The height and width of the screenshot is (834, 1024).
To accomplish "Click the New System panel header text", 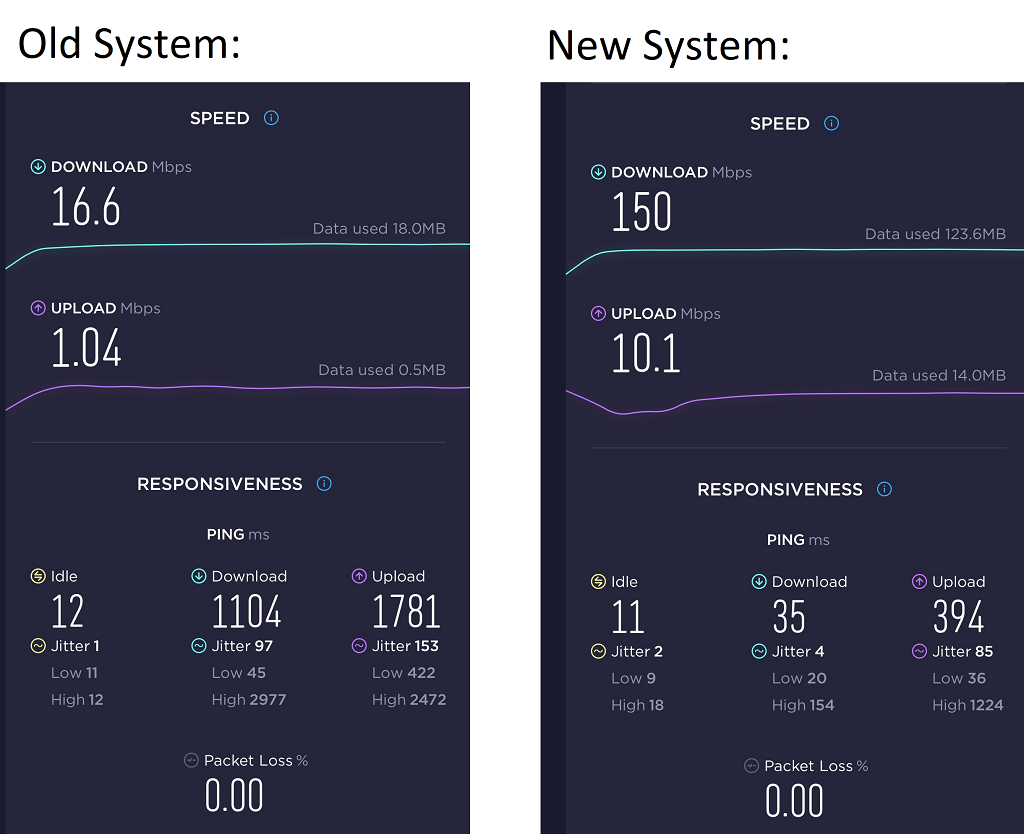I will 670,44.
